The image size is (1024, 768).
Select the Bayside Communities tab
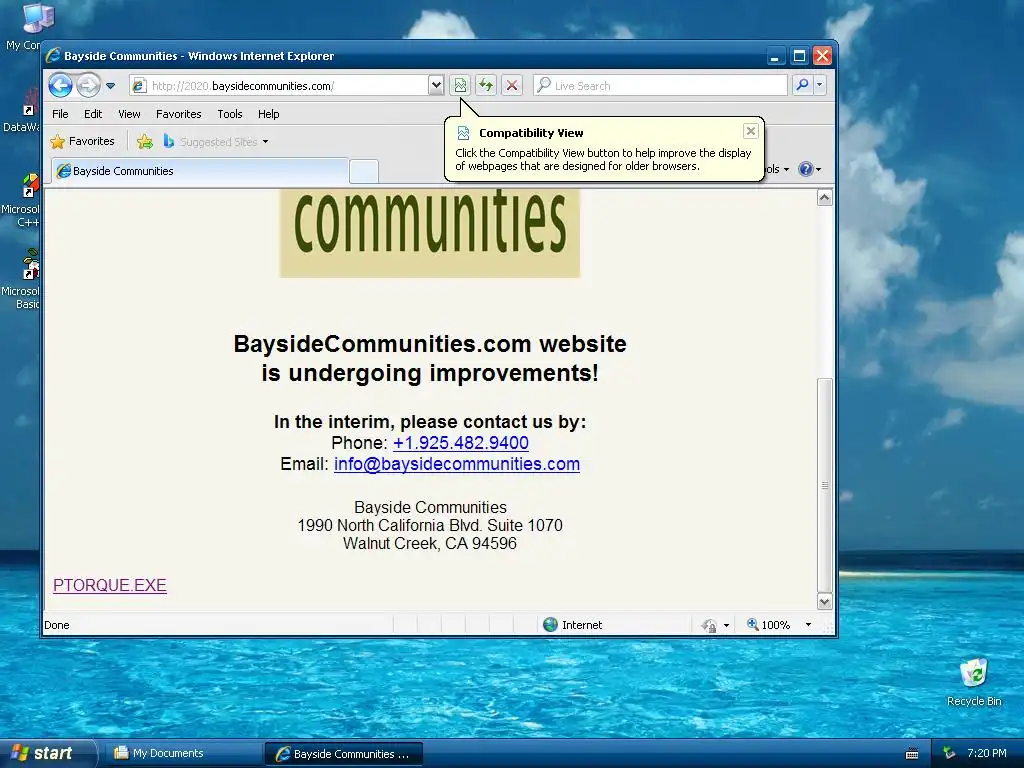200,171
